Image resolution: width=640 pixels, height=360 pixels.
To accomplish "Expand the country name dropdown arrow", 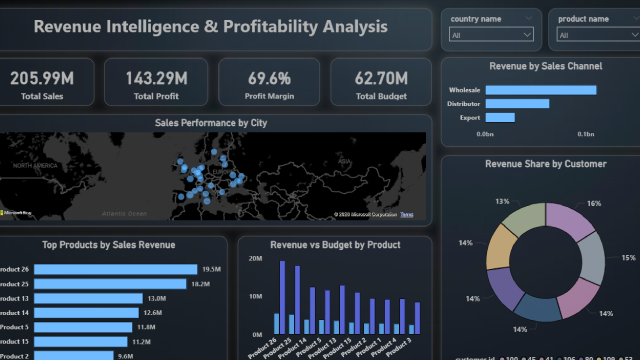I will [527, 35].
